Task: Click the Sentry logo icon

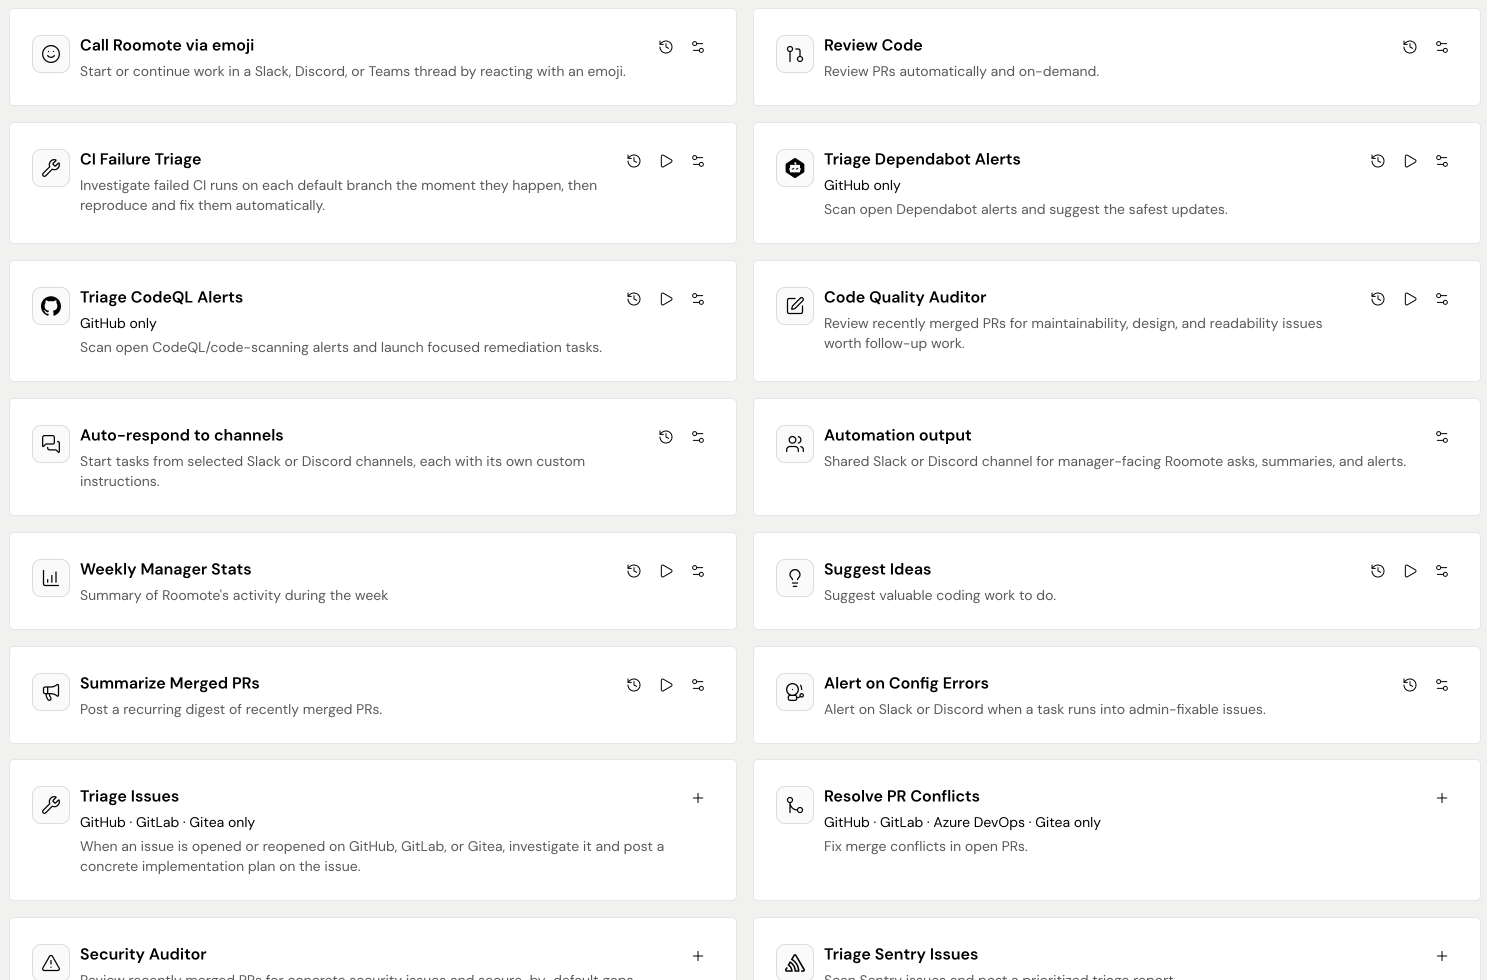Action: coord(795,962)
